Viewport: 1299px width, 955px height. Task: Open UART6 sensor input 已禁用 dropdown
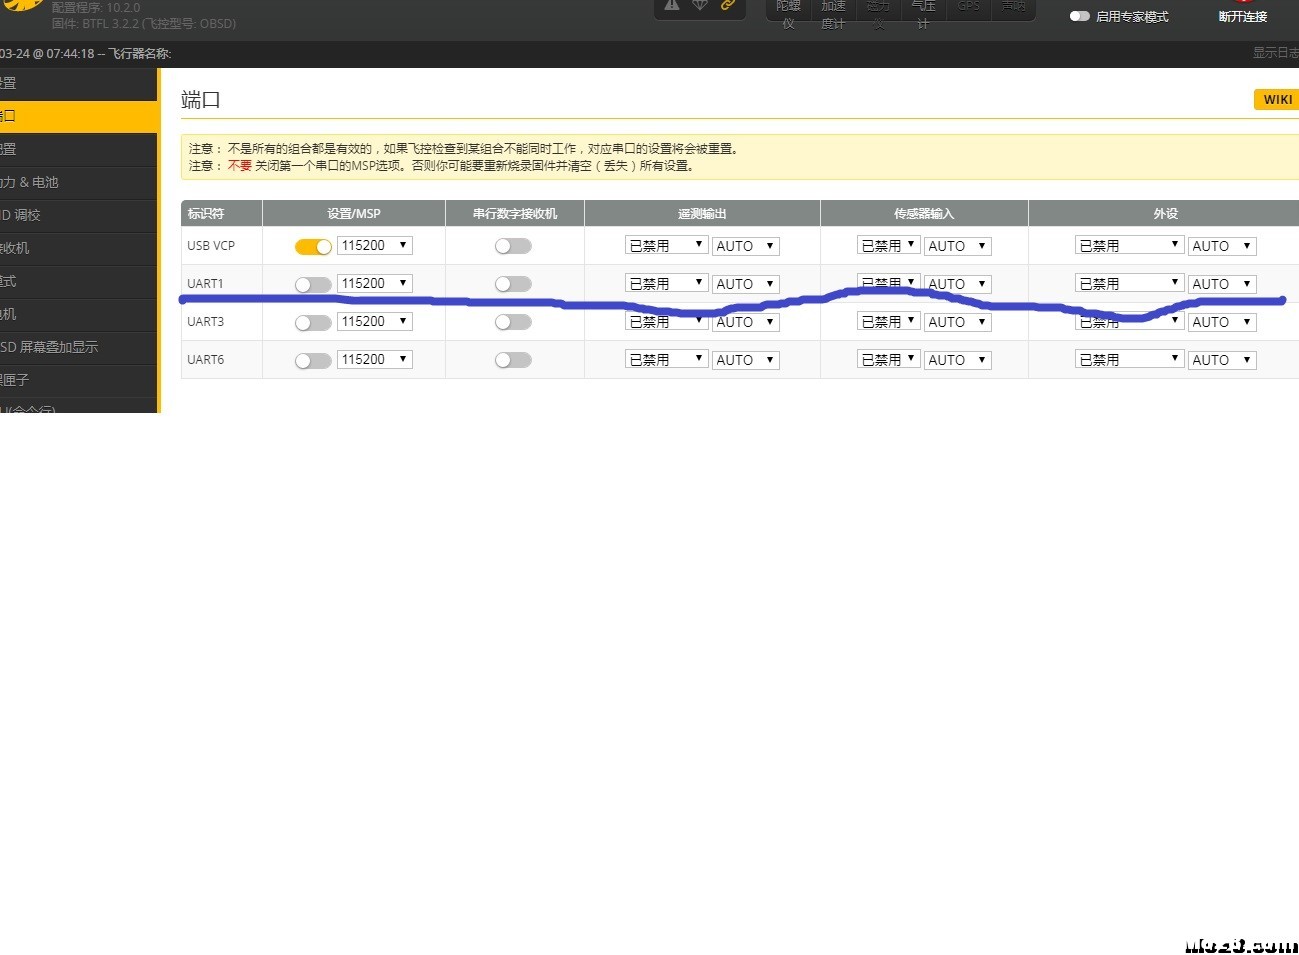[889, 359]
